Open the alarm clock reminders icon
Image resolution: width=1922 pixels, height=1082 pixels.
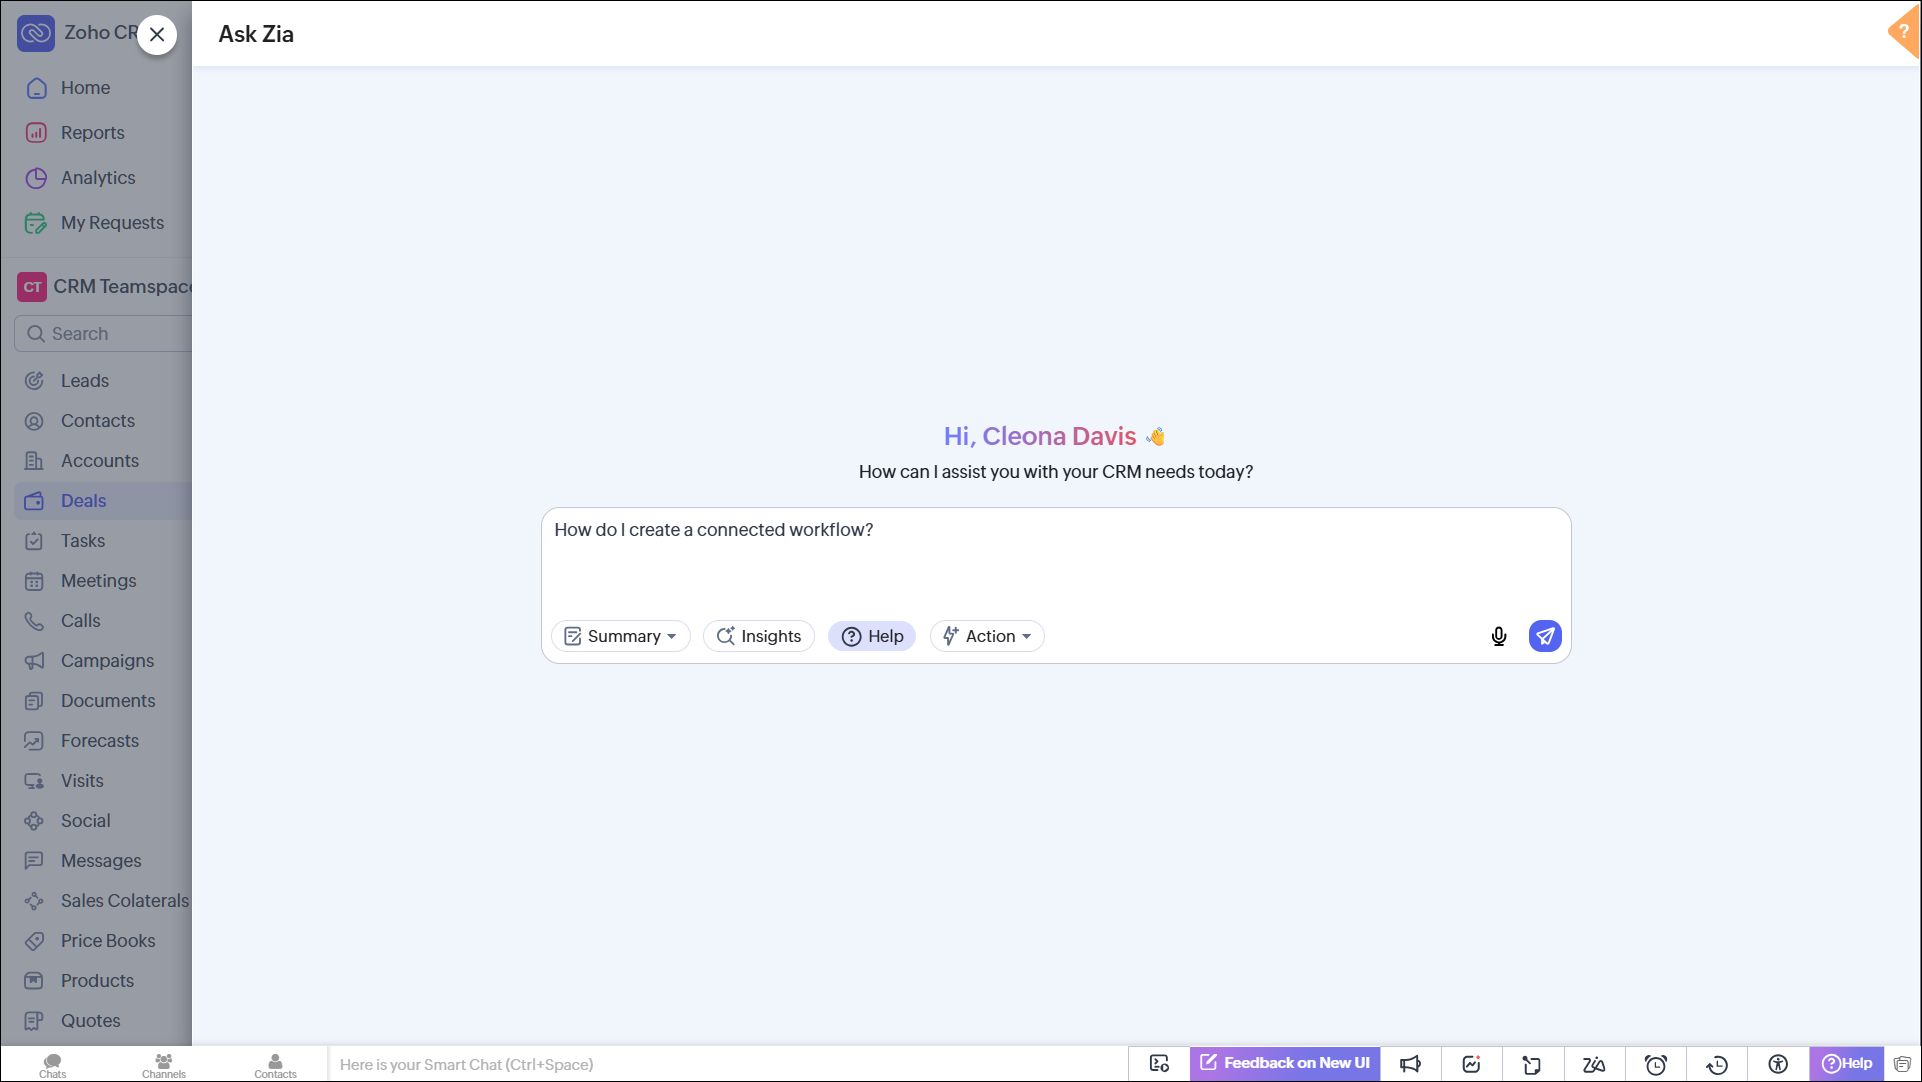pyautogui.click(x=1656, y=1064)
